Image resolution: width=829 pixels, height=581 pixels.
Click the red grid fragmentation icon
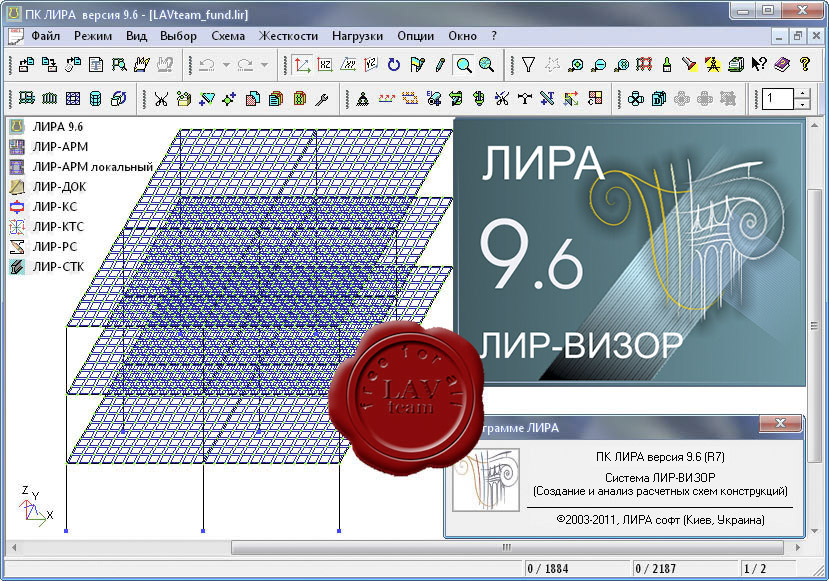(x=644, y=65)
